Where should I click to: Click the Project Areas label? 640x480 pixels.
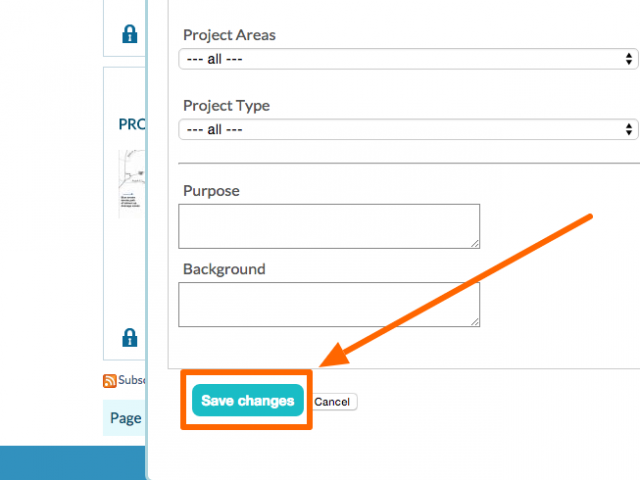tap(229, 35)
